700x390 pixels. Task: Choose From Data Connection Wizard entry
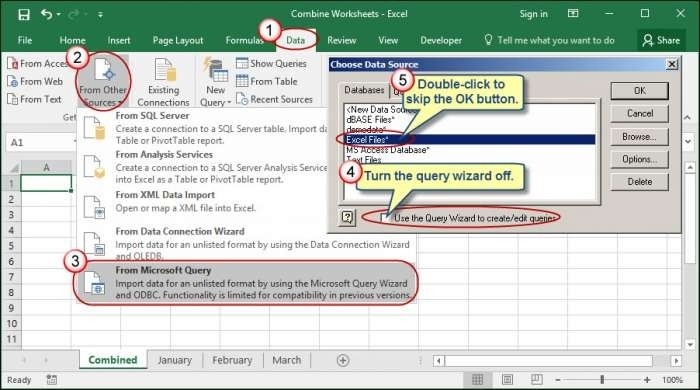pos(246,243)
